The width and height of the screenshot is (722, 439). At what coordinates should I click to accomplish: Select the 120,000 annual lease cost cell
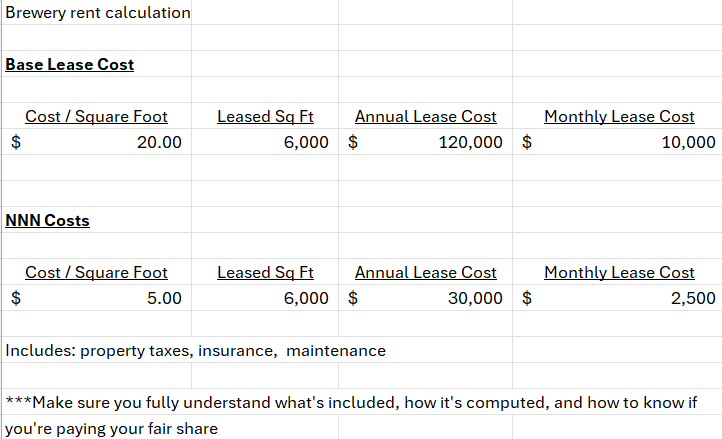pos(470,142)
